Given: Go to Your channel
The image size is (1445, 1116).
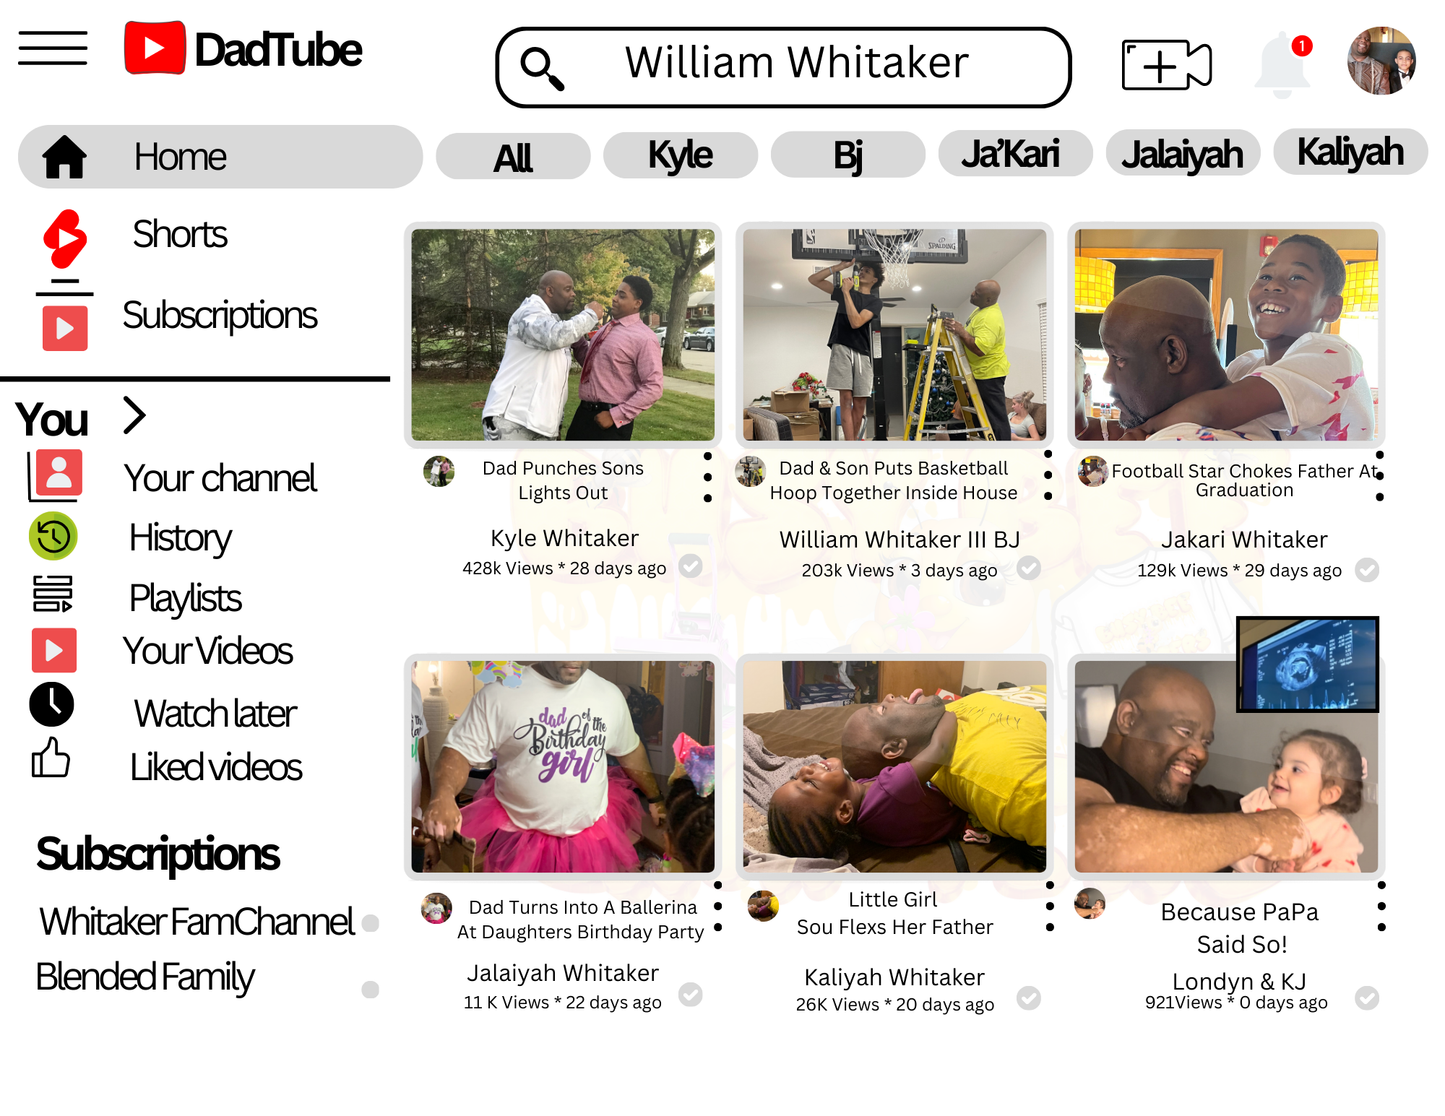Looking at the screenshot, I should point(220,478).
